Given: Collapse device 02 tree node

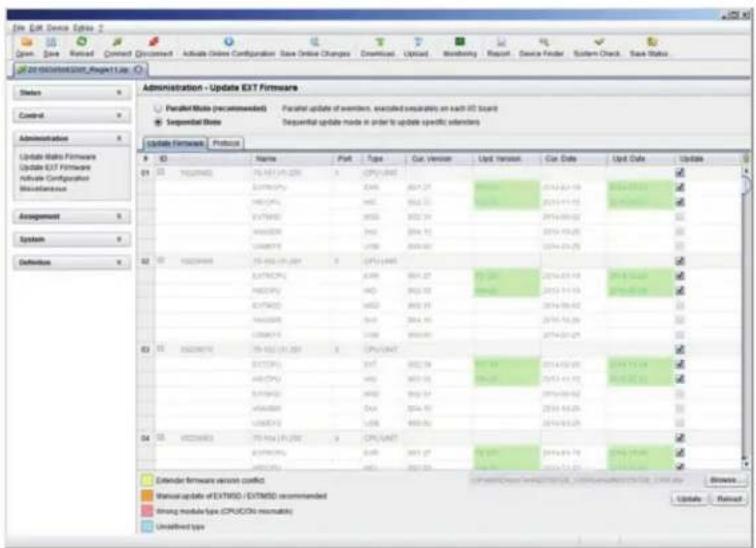Looking at the screenshot, I should pyautogui.click(x=161, y=260).
